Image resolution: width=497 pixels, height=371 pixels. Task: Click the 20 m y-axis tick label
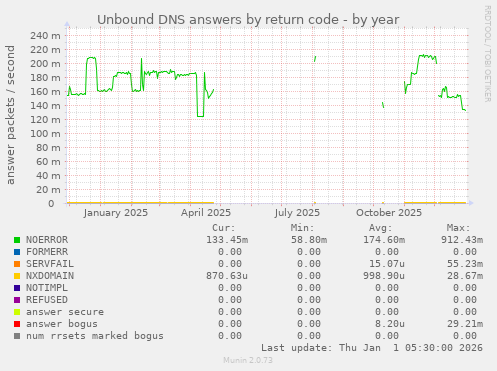click(48, 189)
